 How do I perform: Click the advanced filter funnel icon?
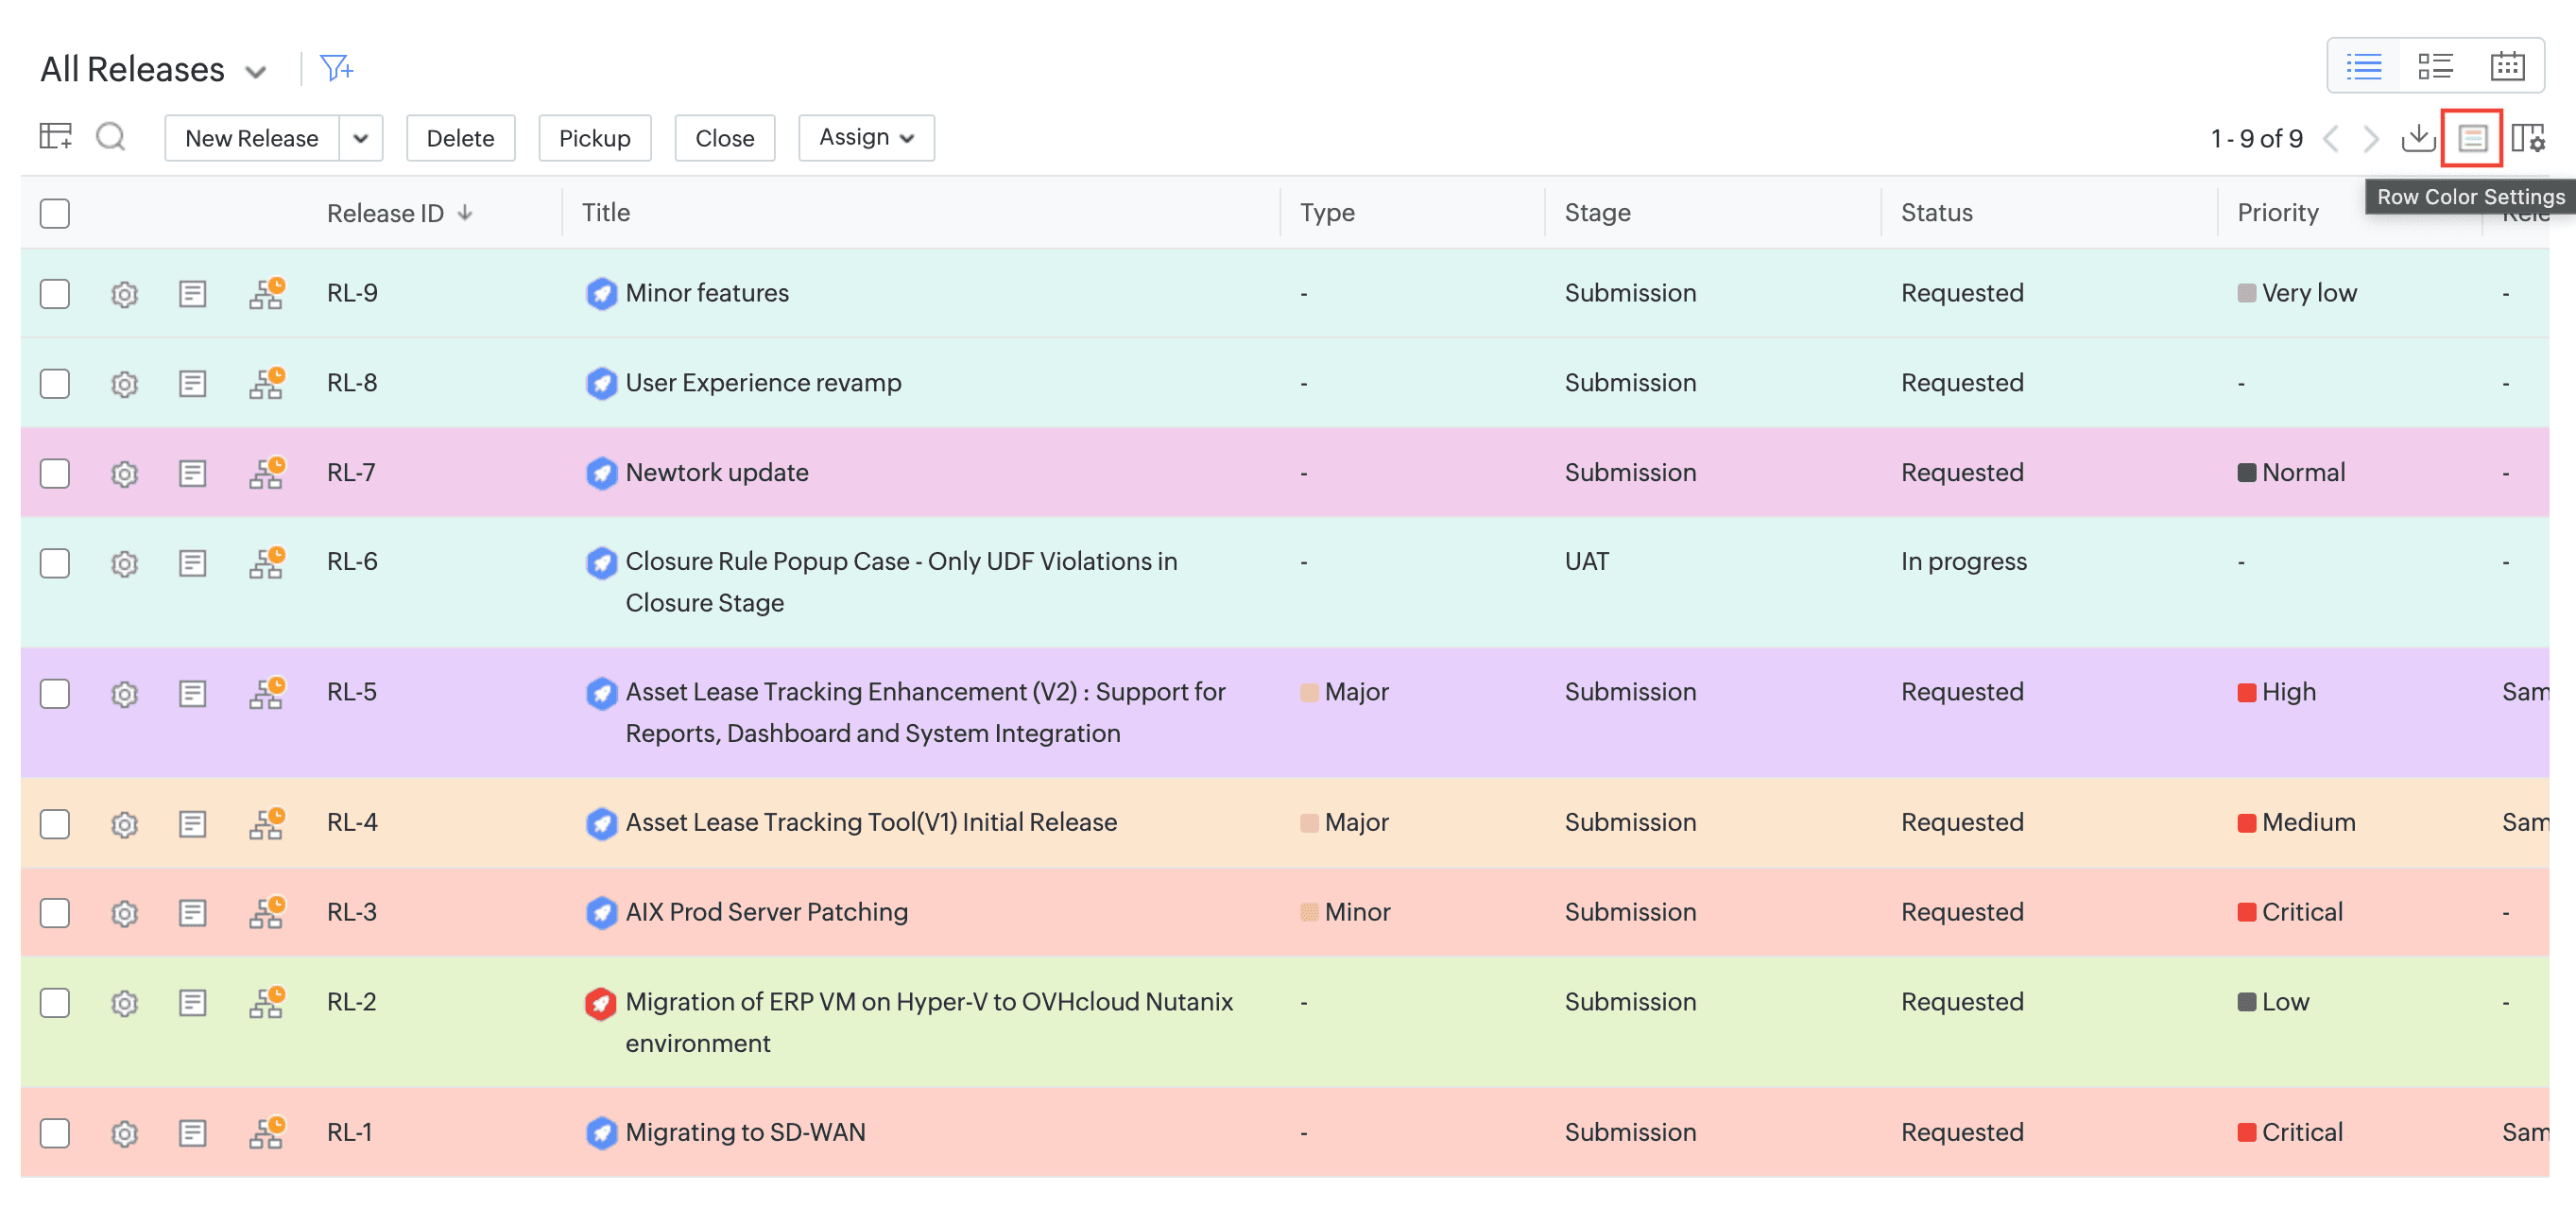point(336,69)
